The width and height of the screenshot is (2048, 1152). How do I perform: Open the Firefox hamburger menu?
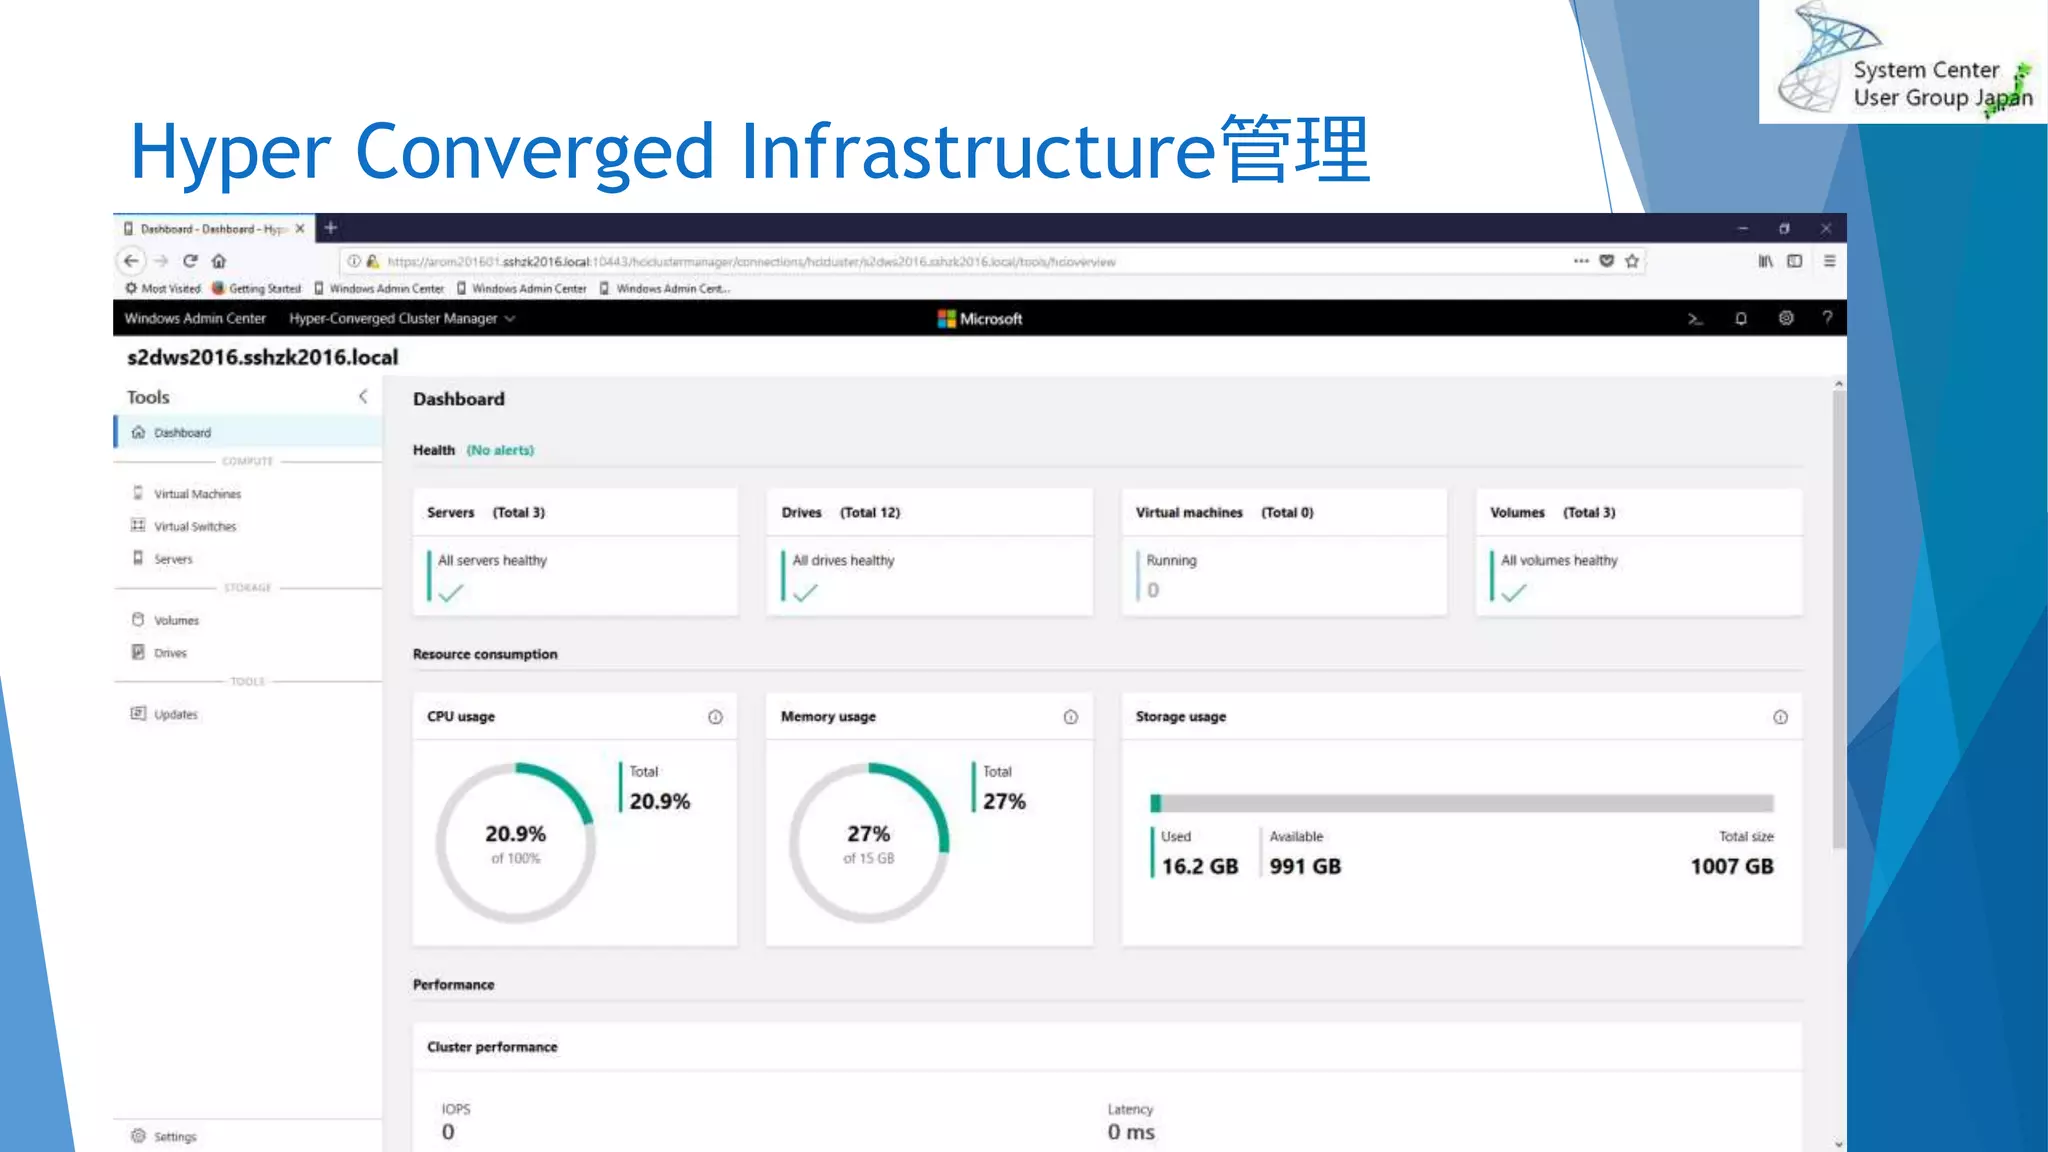click(x=1829, y=261)
